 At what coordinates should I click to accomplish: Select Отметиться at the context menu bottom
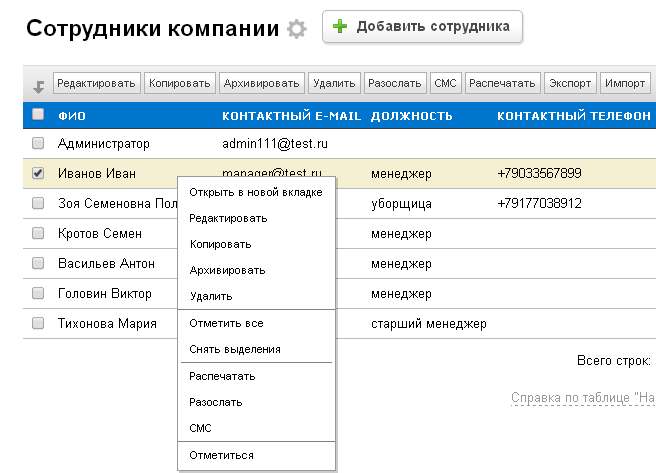click(221, 455)
